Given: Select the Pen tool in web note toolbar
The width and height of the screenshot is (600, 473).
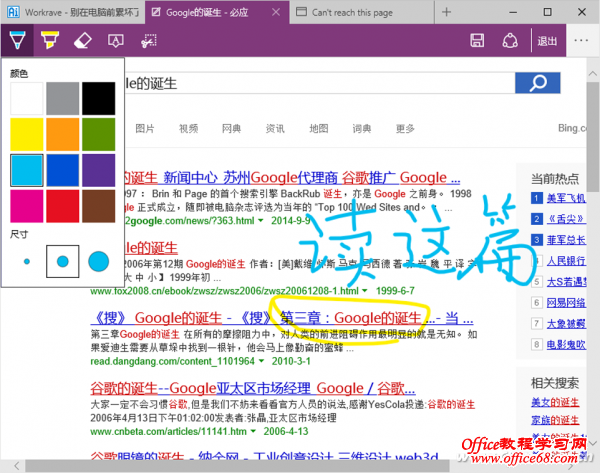Looking at the screenshot, I should coord(16,41).
